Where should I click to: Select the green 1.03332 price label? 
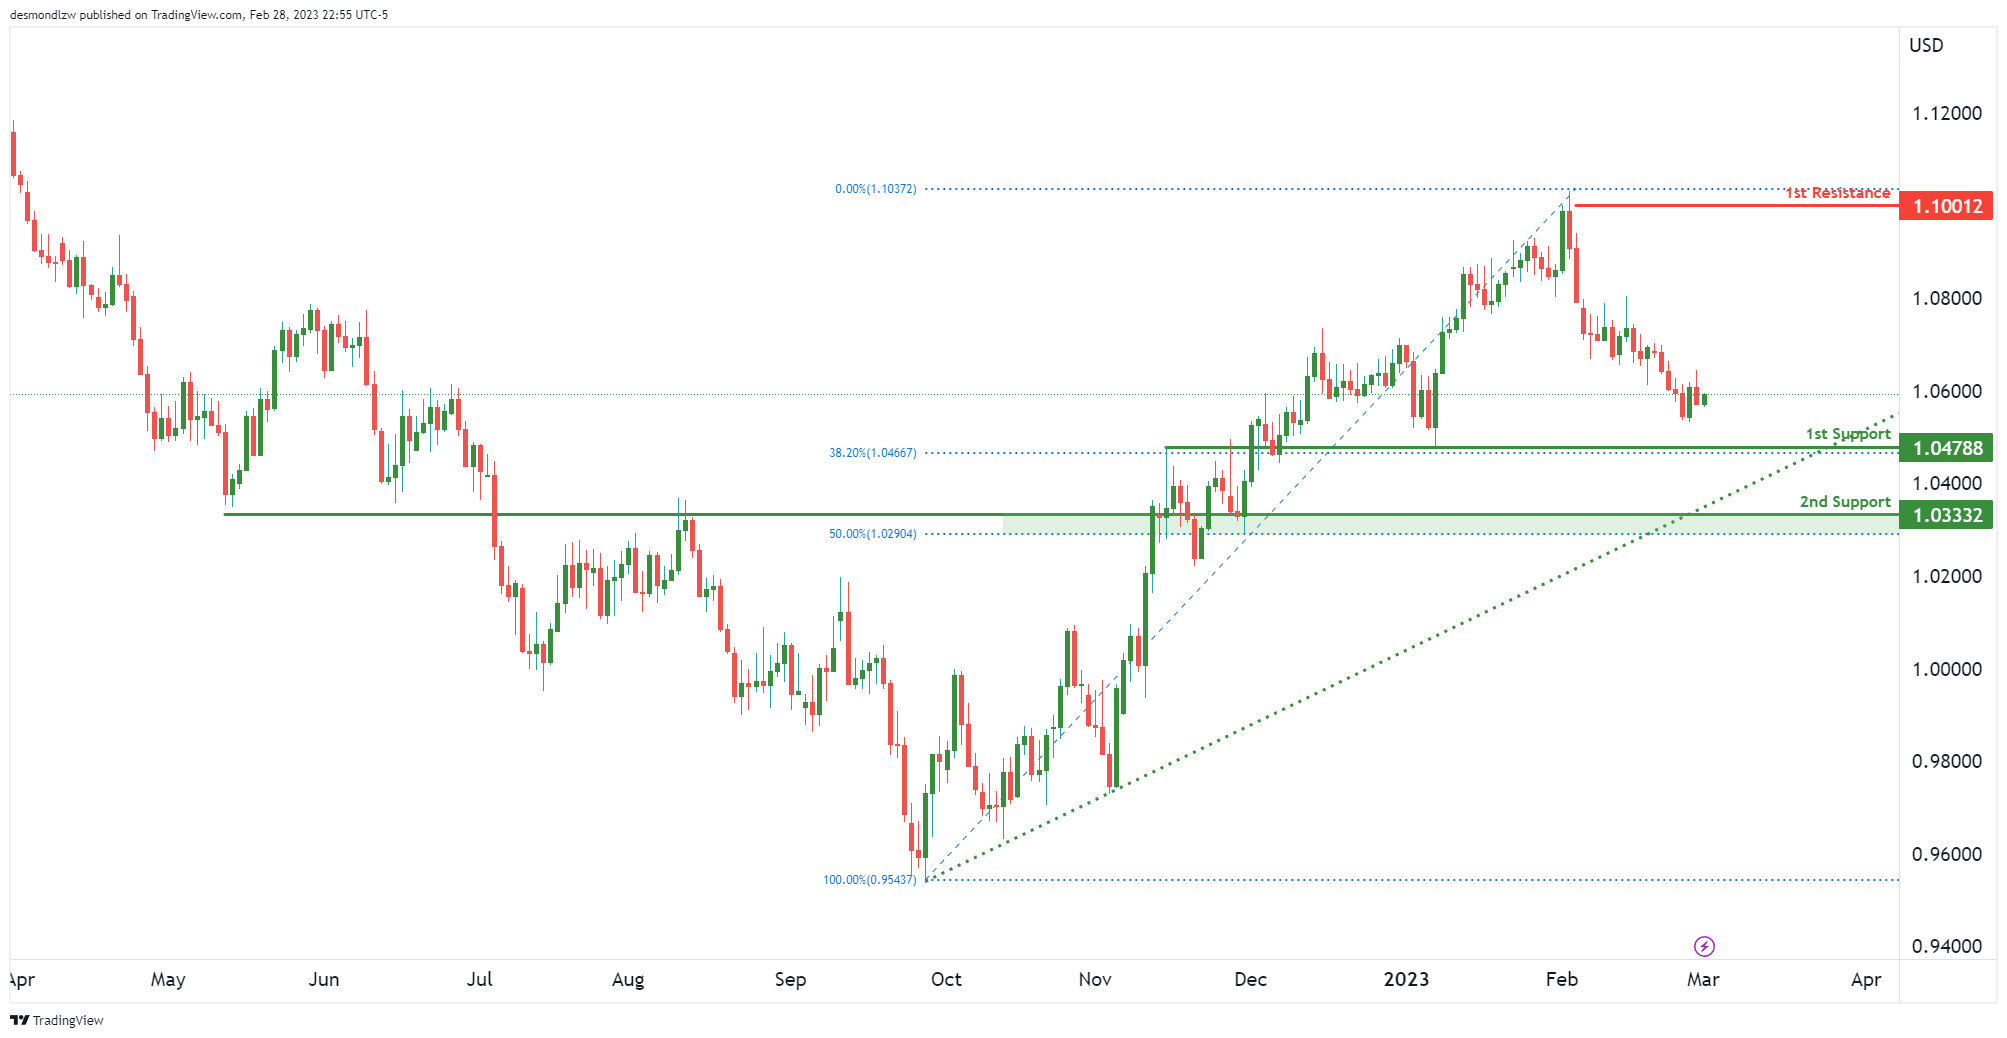click(x=1946, y=515)
